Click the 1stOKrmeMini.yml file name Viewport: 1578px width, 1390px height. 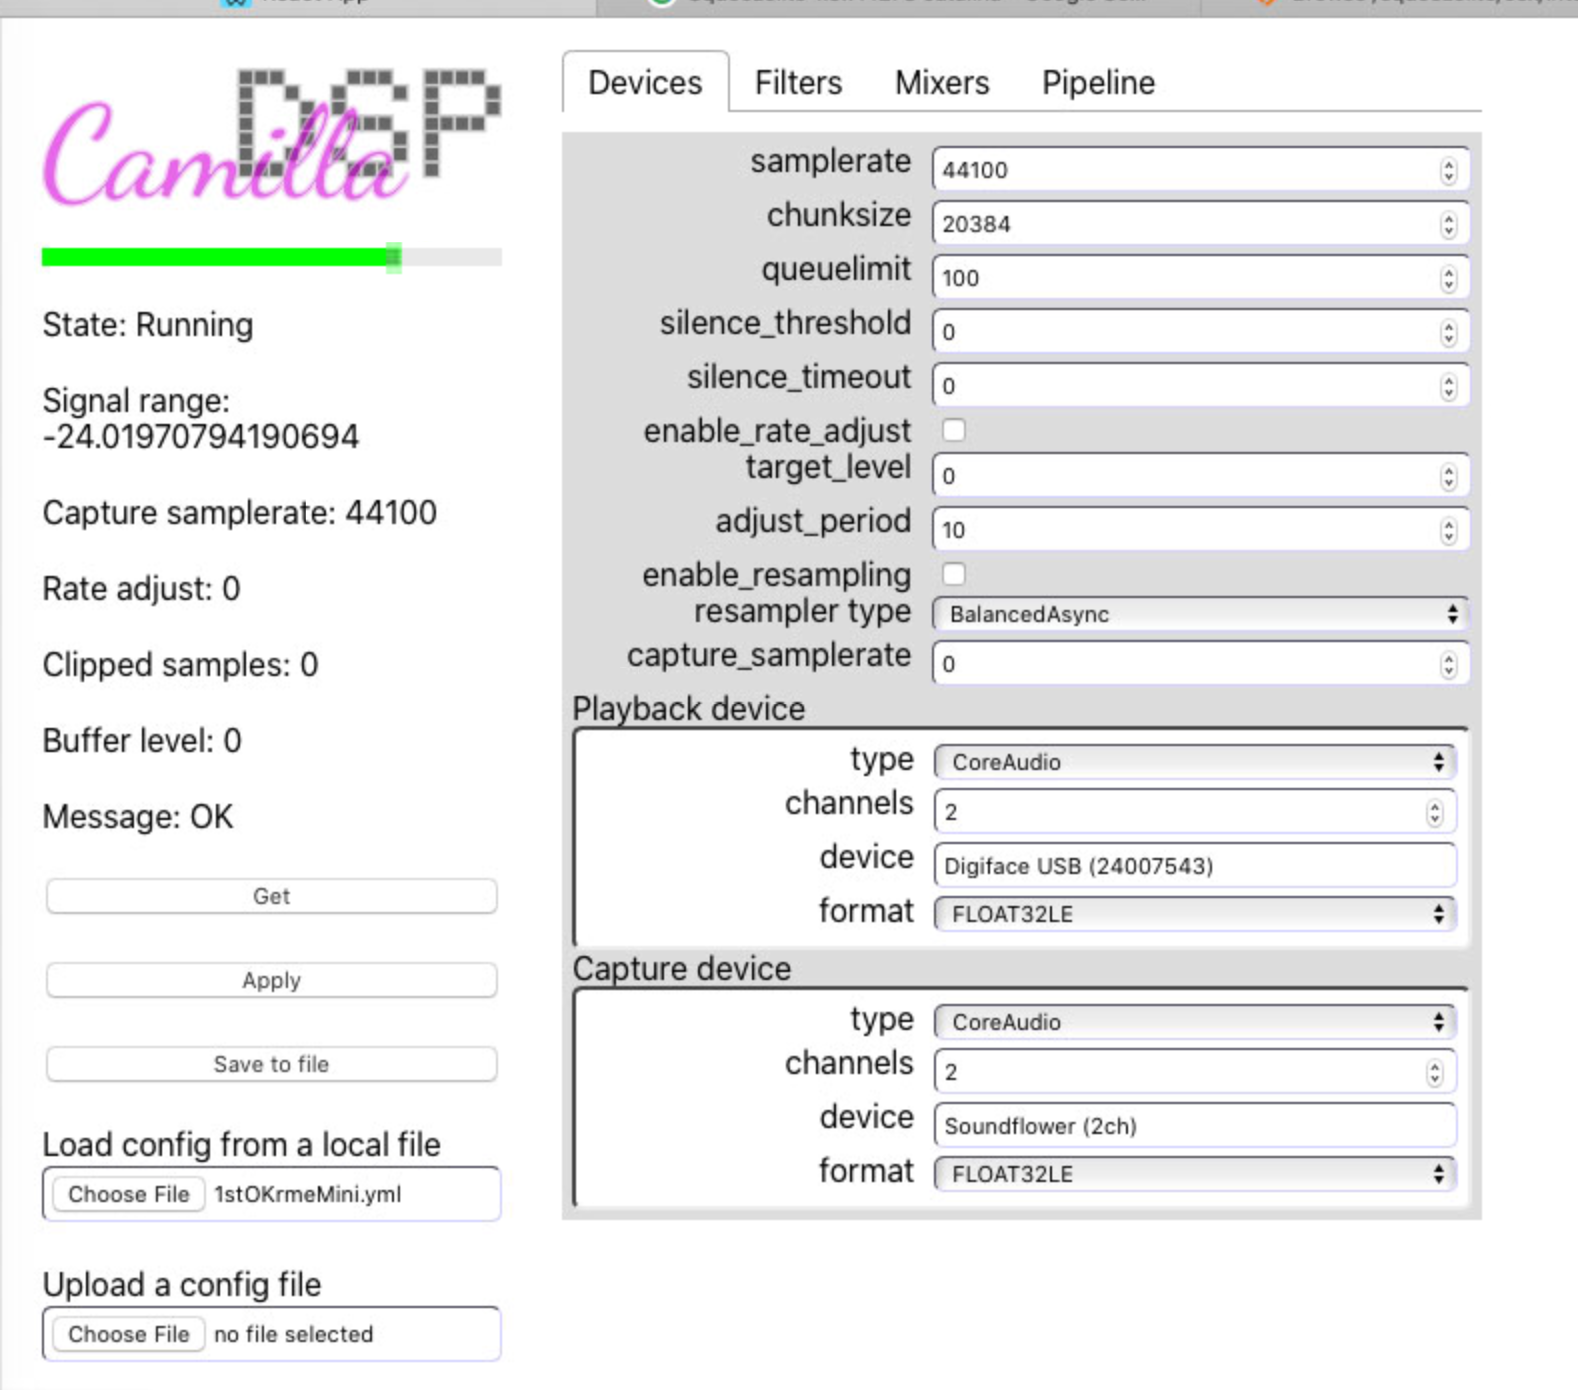308,1194
